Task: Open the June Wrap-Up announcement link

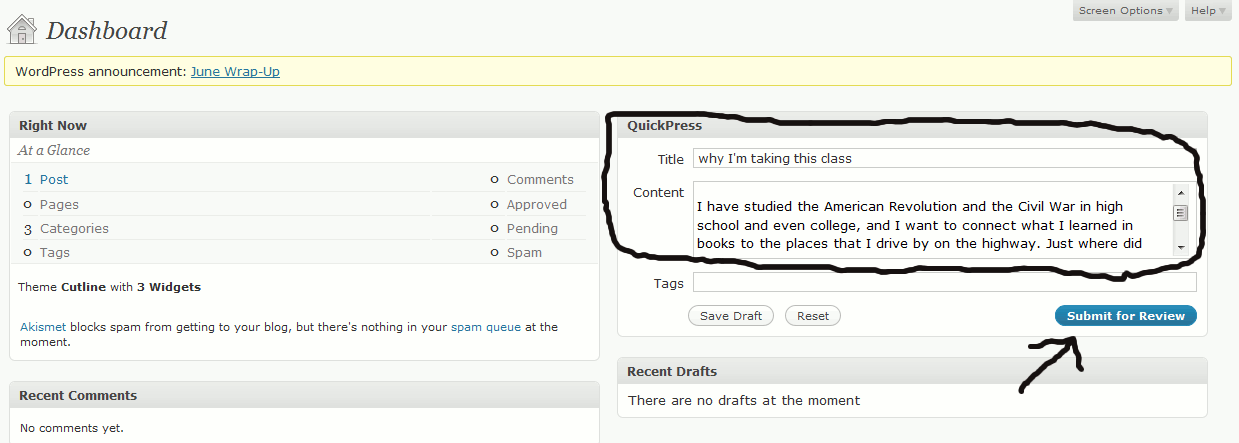Action: (235, 72)
